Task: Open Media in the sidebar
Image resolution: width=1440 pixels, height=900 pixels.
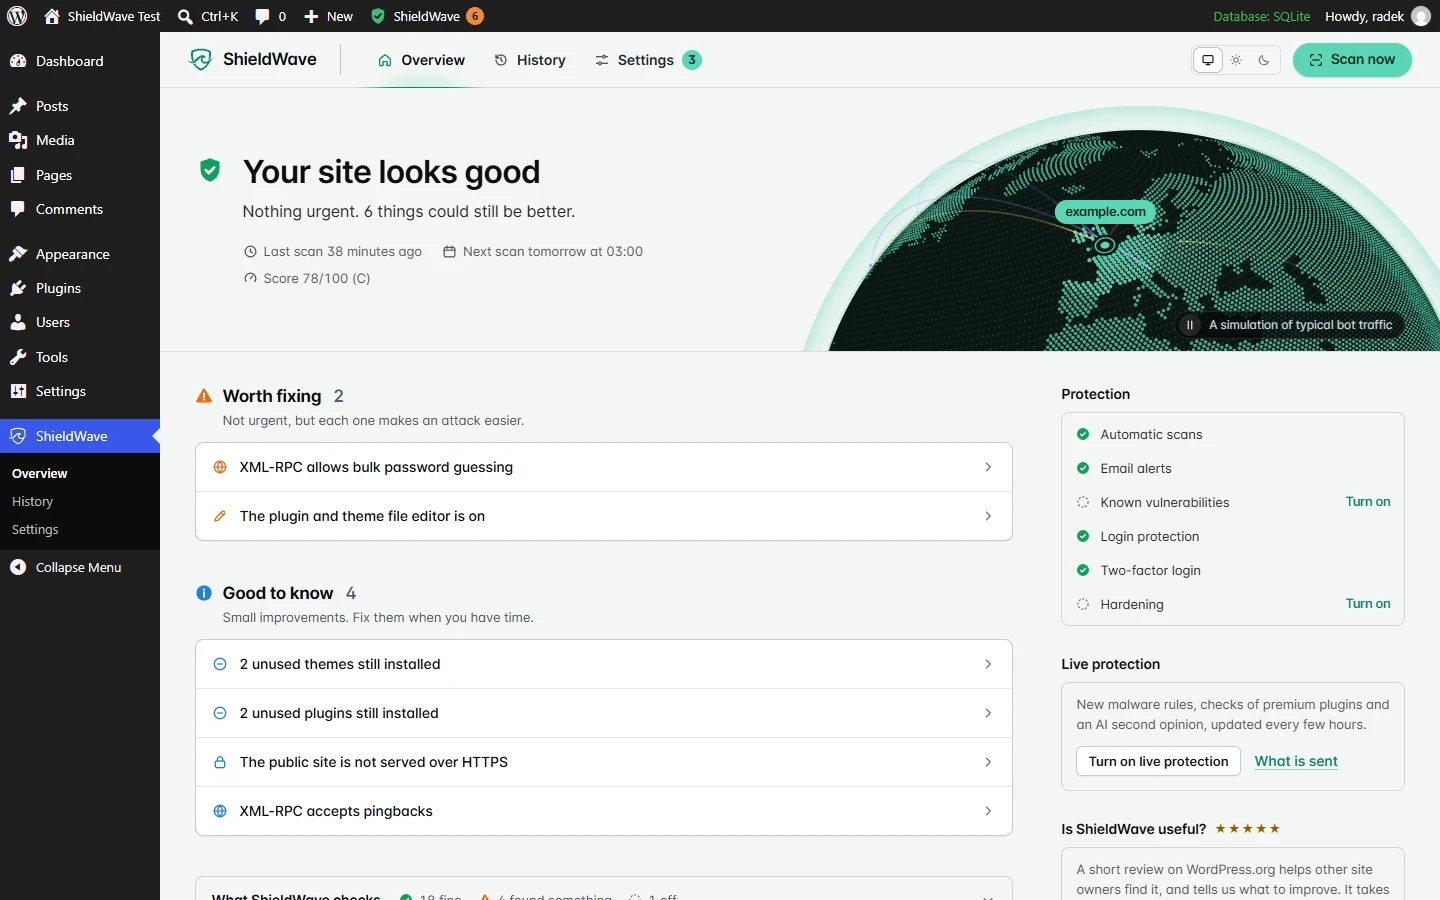Action: pos(80,140)
